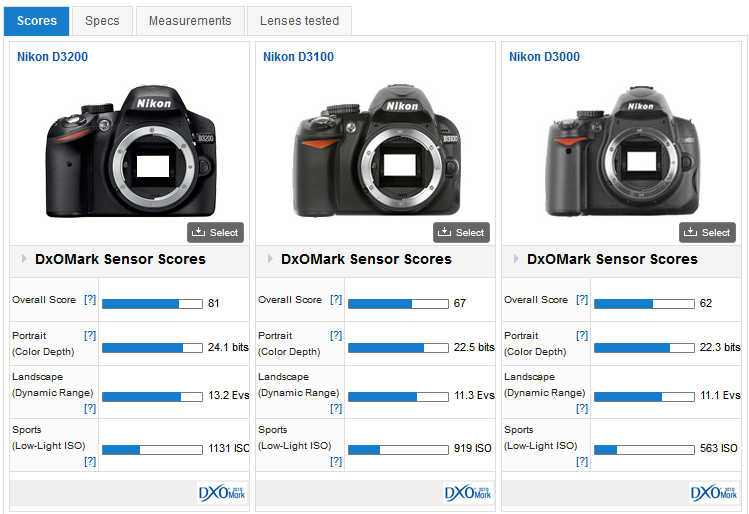The width and height of the screenshot is (749, 514).
Task: Collapse Nikon D3100 DxOMark Sensor Scores triangle
Action: [270, 259]
